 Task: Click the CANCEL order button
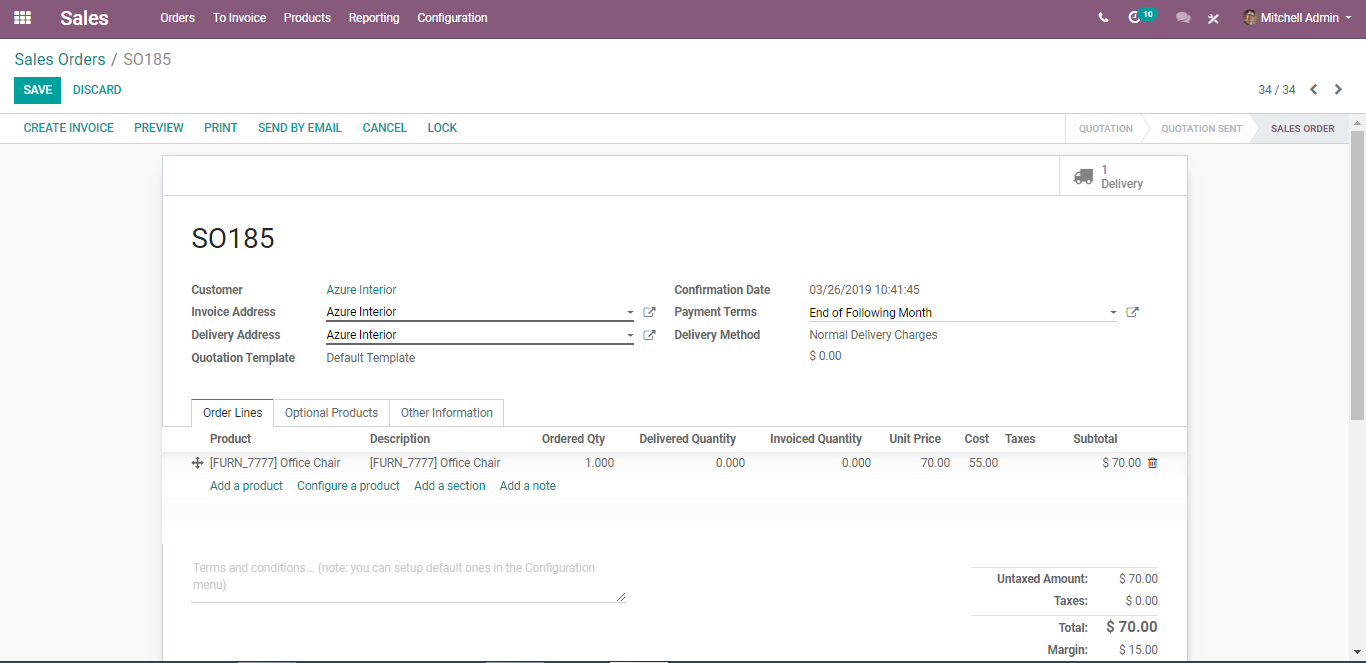[385, 128]
